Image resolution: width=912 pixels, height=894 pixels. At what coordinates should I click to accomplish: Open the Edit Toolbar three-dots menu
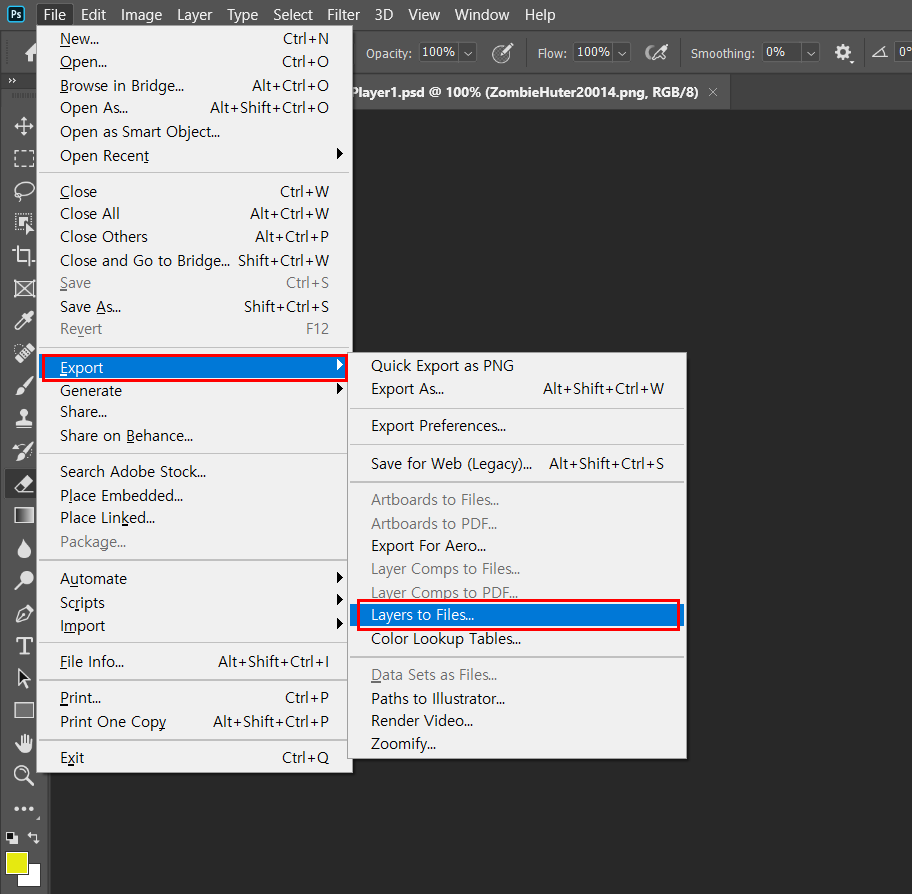click(23, 809)
